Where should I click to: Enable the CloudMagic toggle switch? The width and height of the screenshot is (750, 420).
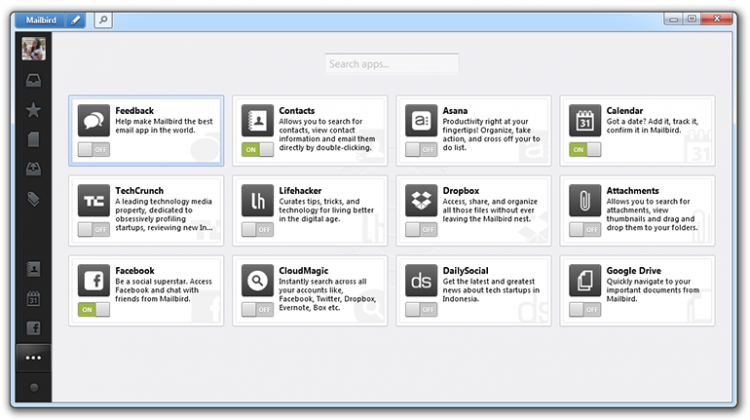click(x=257, y=309)
